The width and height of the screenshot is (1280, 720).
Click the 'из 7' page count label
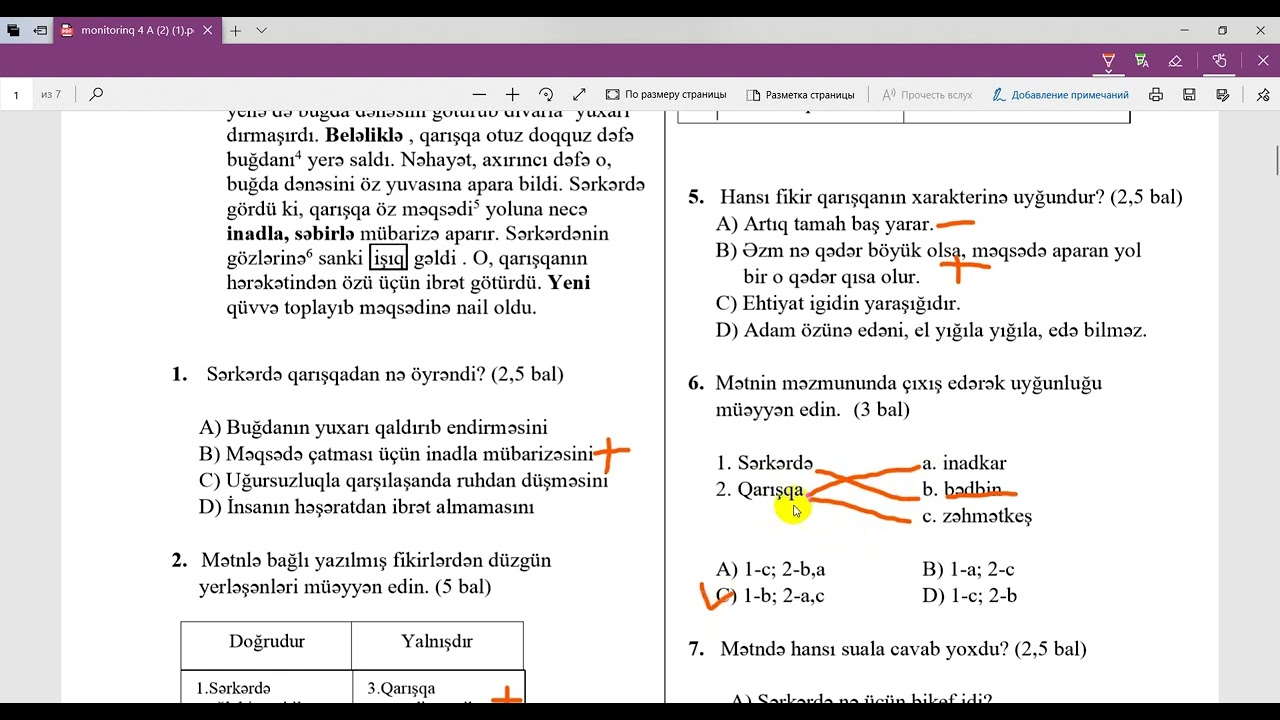(51, 94)
